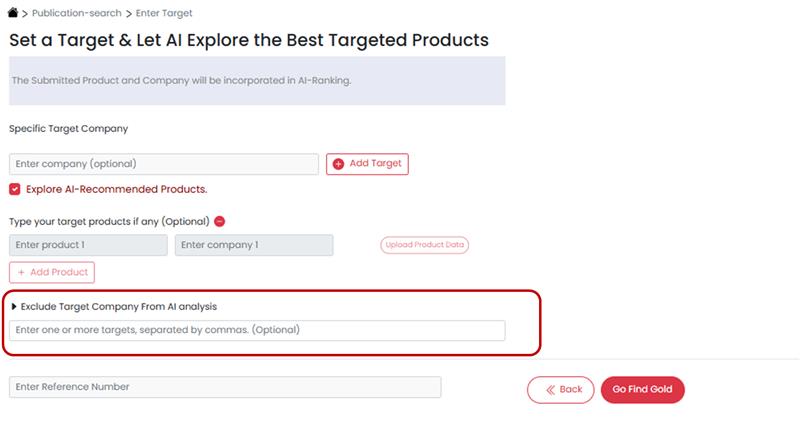Screen dimensions: 800x429
Task: Click the Go Find Gold button
Action: pos(642,390)
